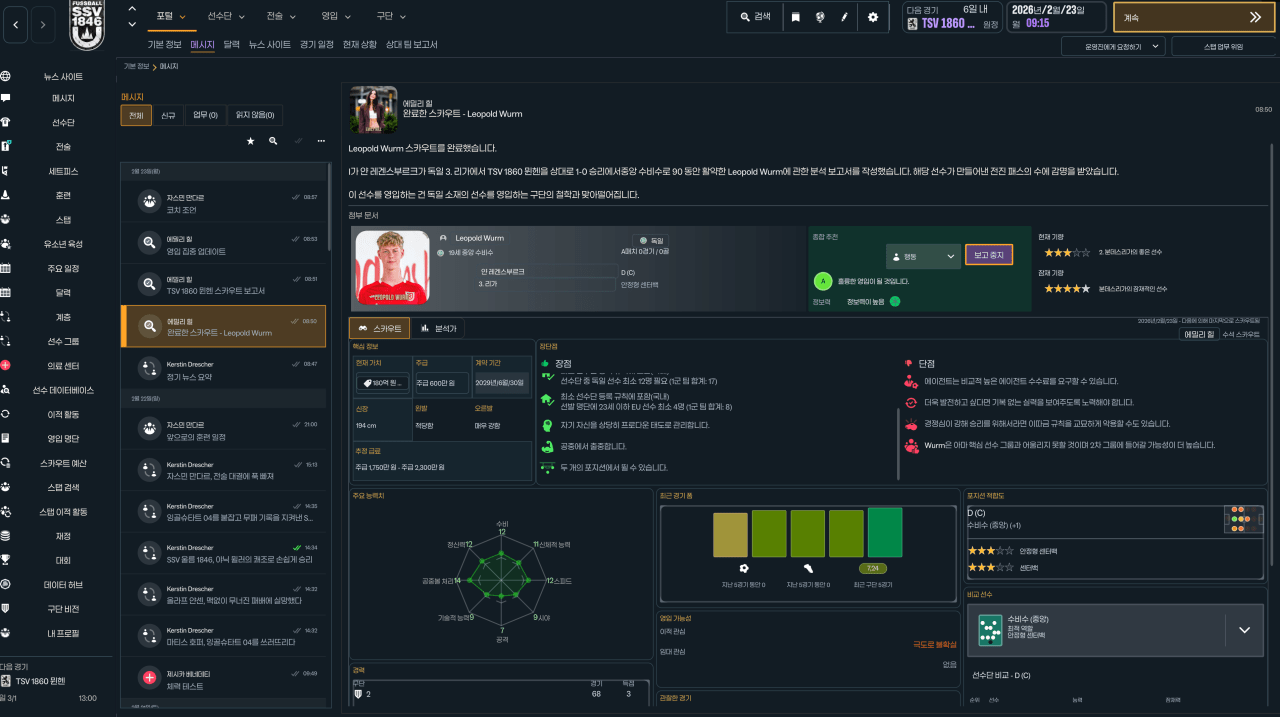The width and height of the screenshot is (1280, 717).
Task: Switch message filter to 신규
Action: pos(168,116)
